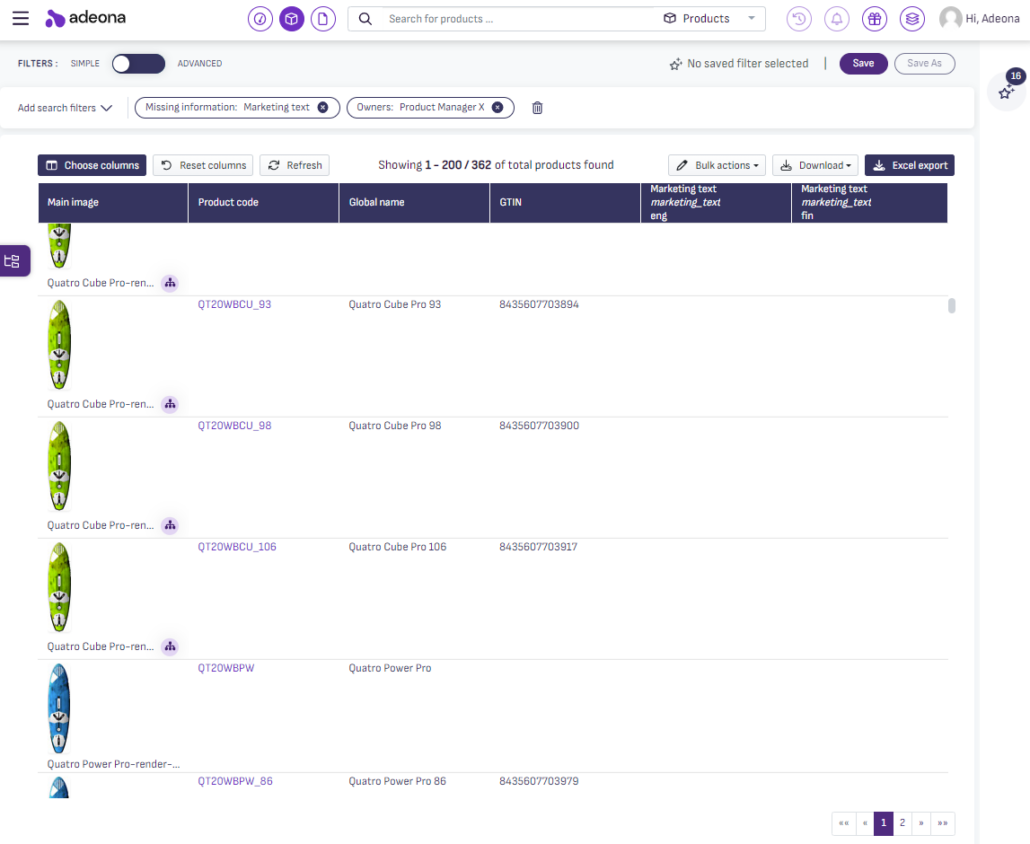Click Choose columns button
The image size is (1030, 844).
pyautogui.click(x=92, y=166)
